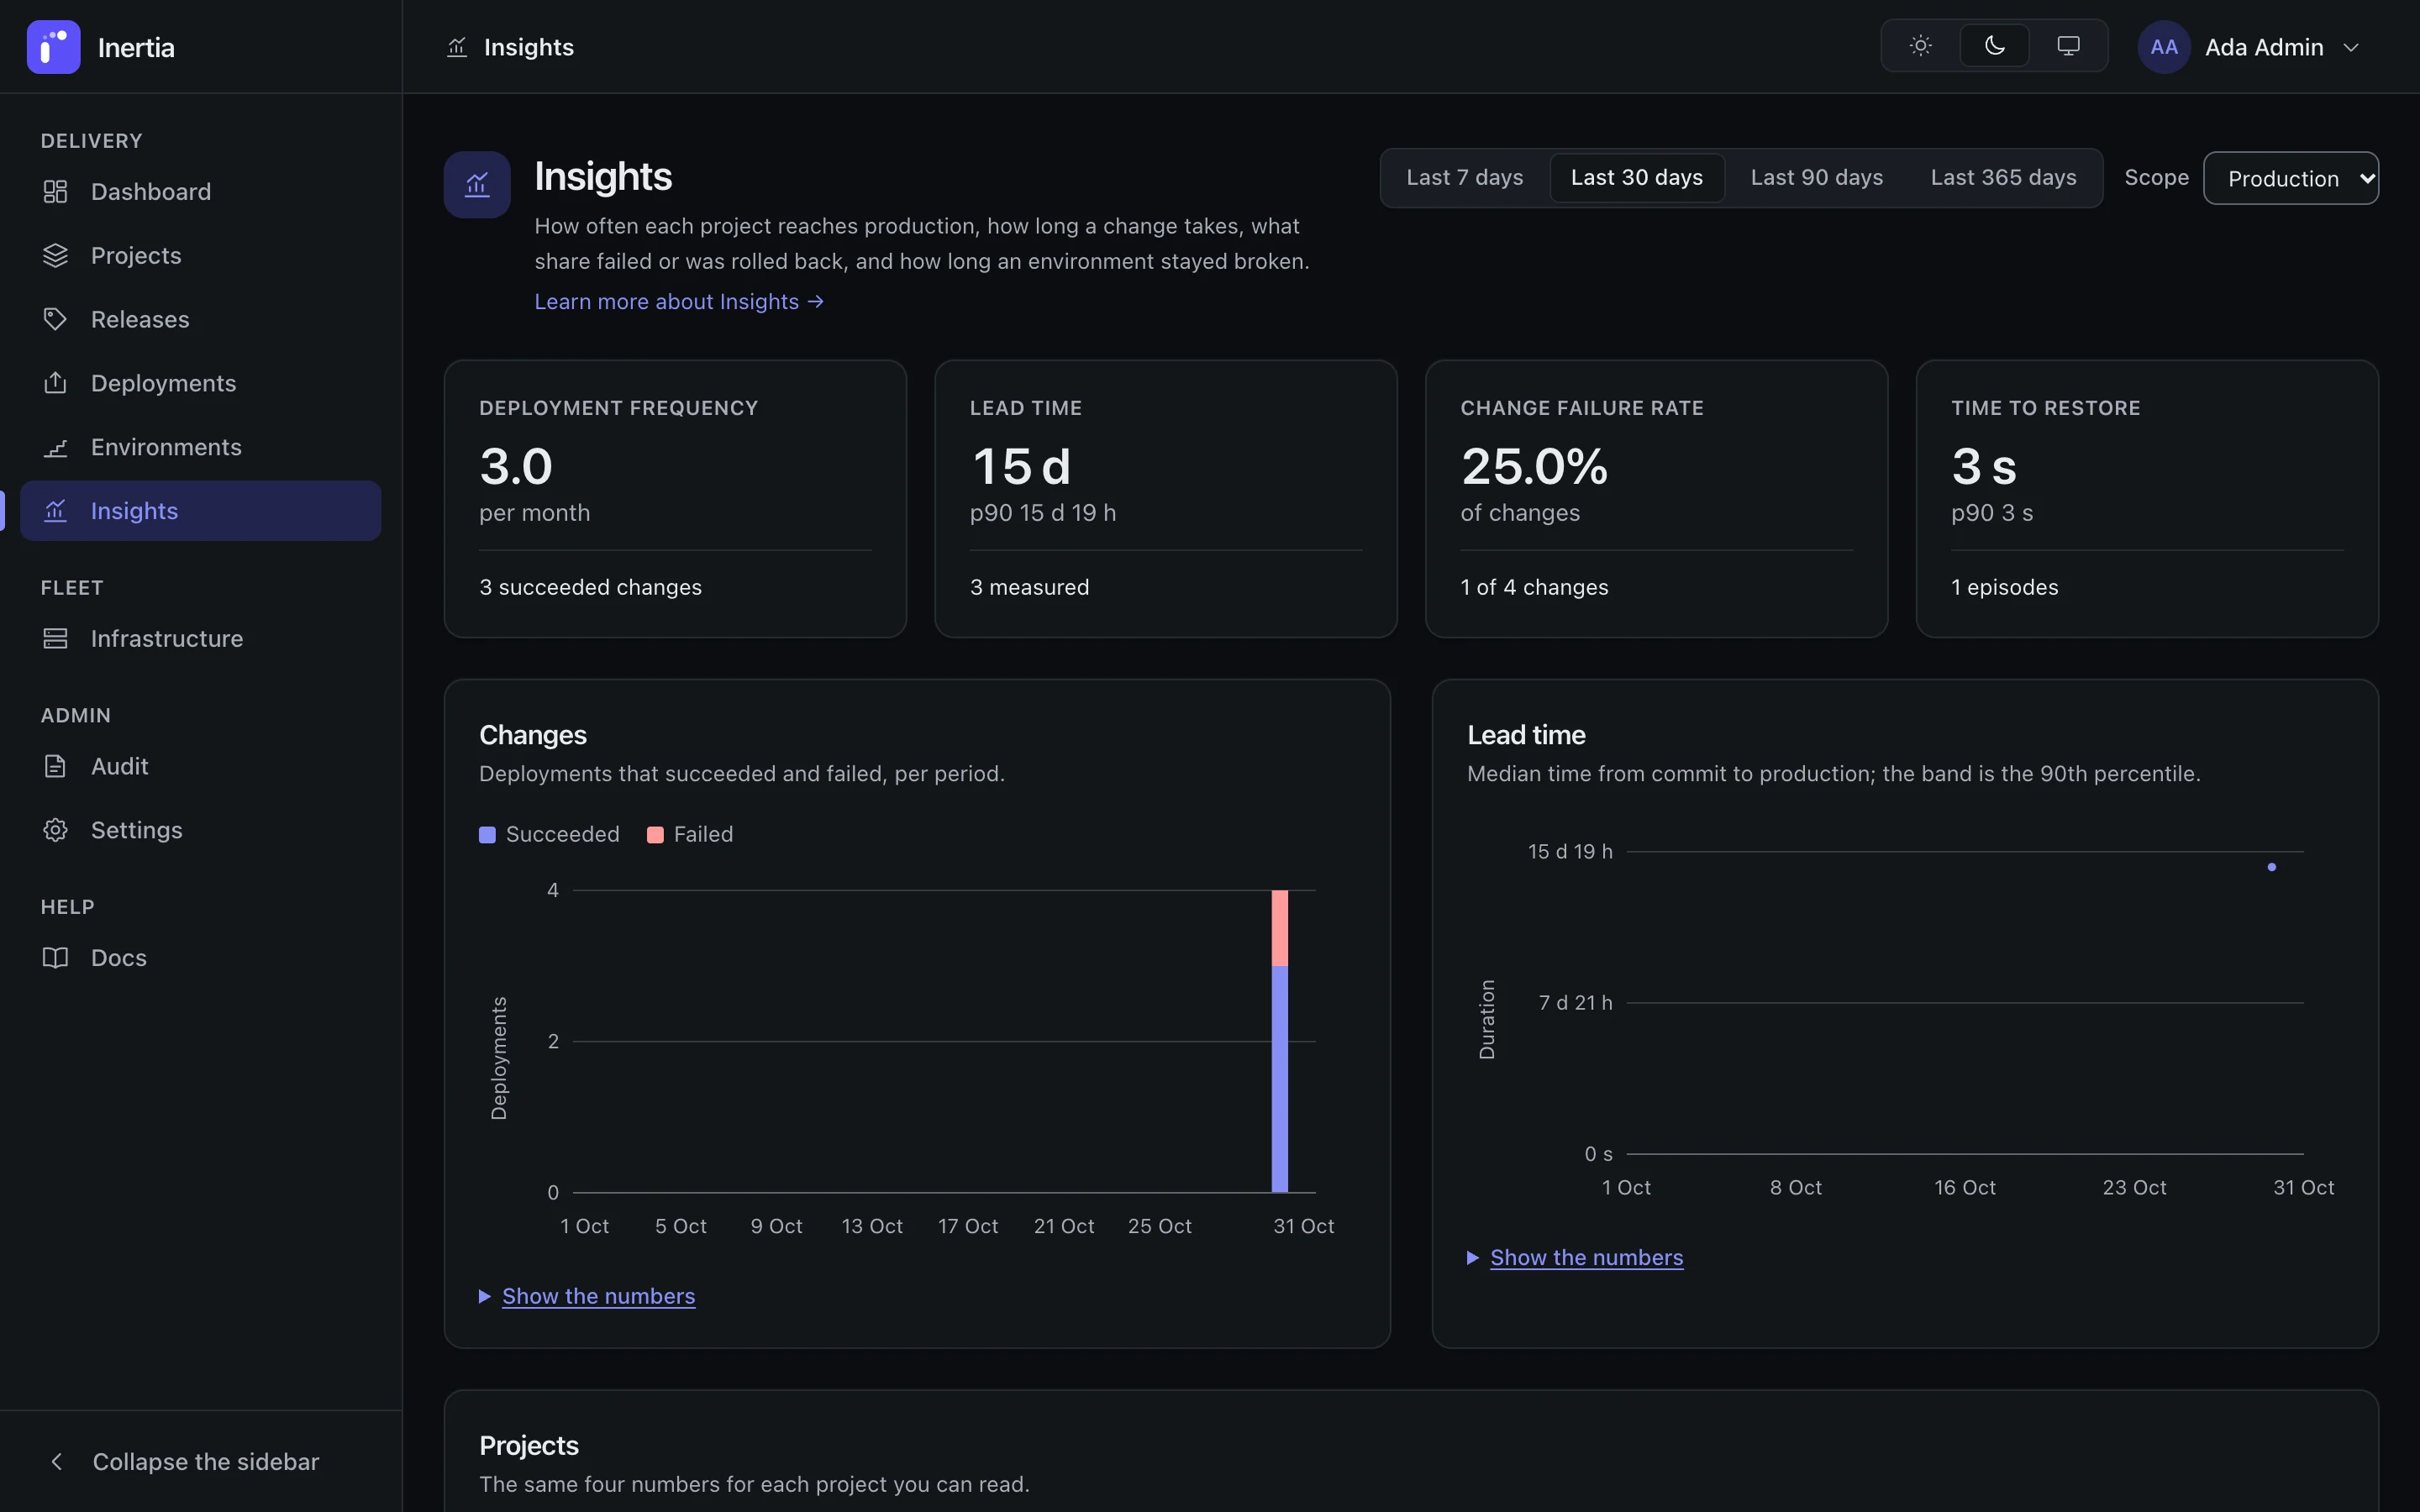Click the lead time data point dot

coord(2272,867)
